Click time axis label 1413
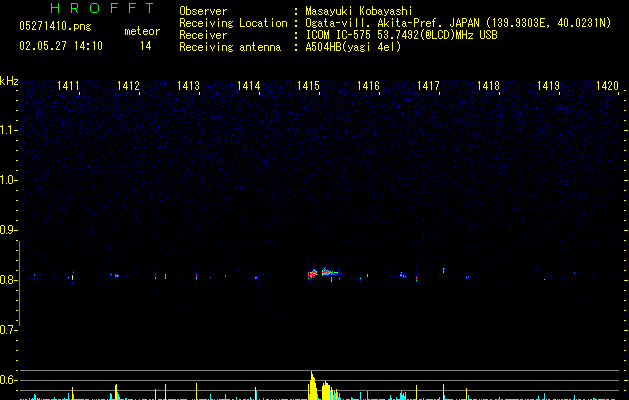The height and width of the screenshot is (400, 629). click(188, 86)
